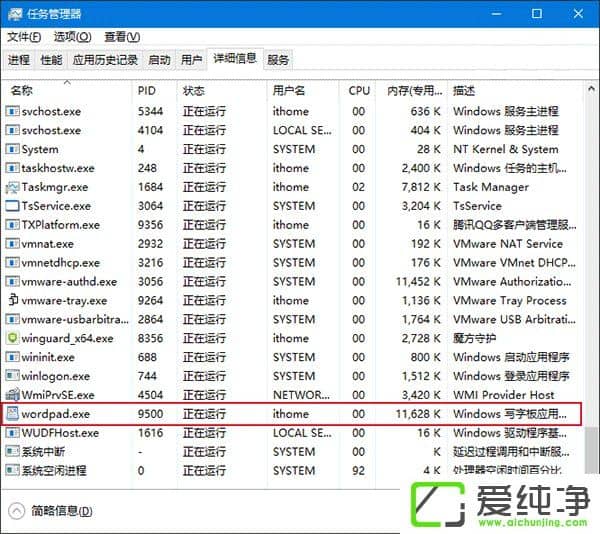Select the System process icon
600x534 pixels.
click(12, 149)
